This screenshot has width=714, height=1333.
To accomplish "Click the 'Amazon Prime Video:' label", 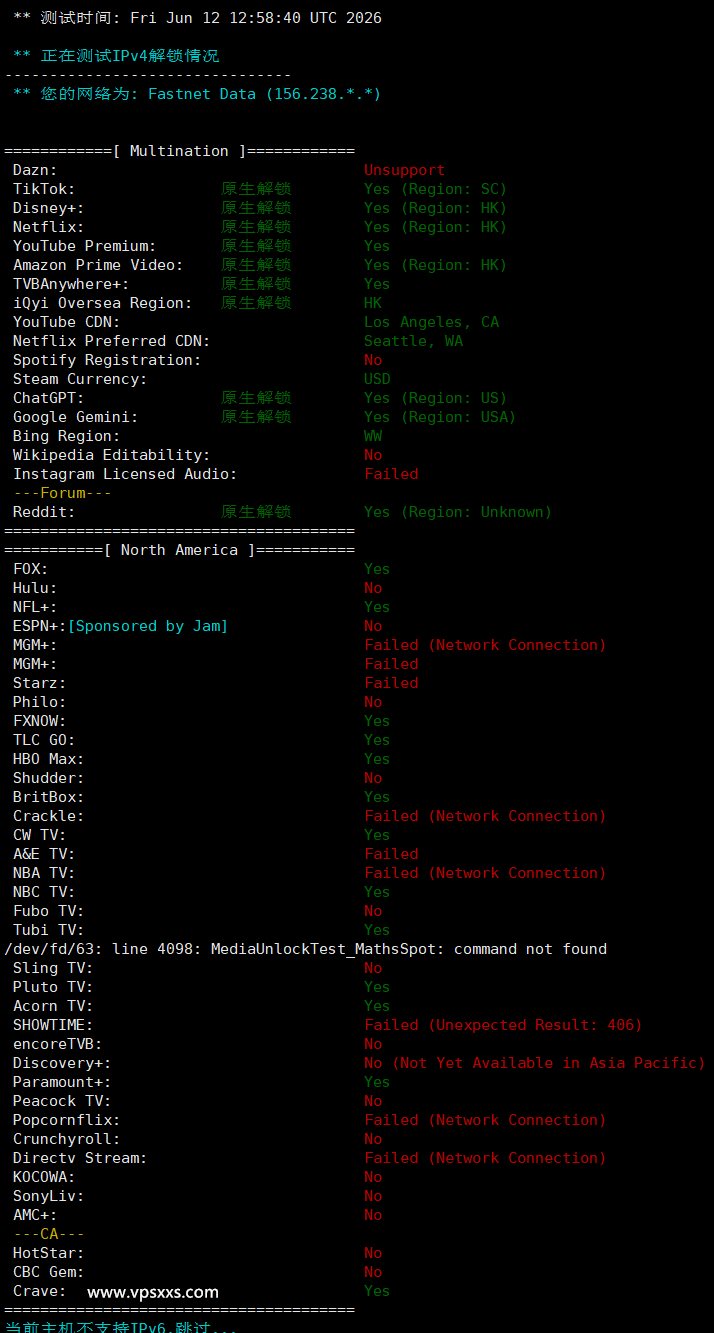I will click(x=98, y=265).
